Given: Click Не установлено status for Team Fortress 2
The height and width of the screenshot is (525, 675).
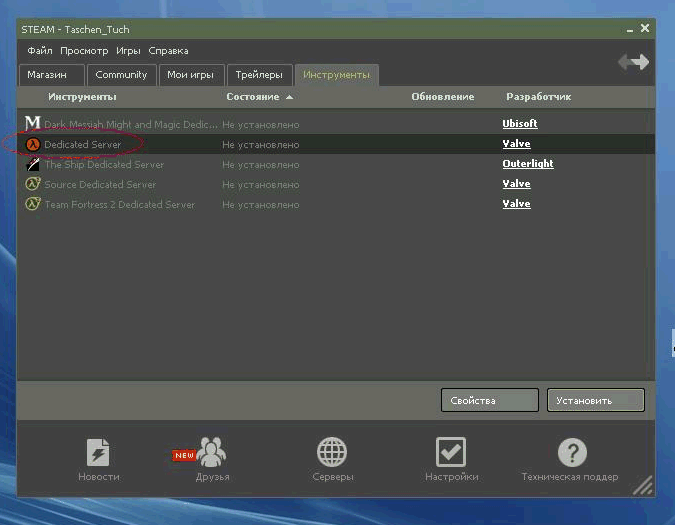Looking at the screenshot, I should [260, 205].
